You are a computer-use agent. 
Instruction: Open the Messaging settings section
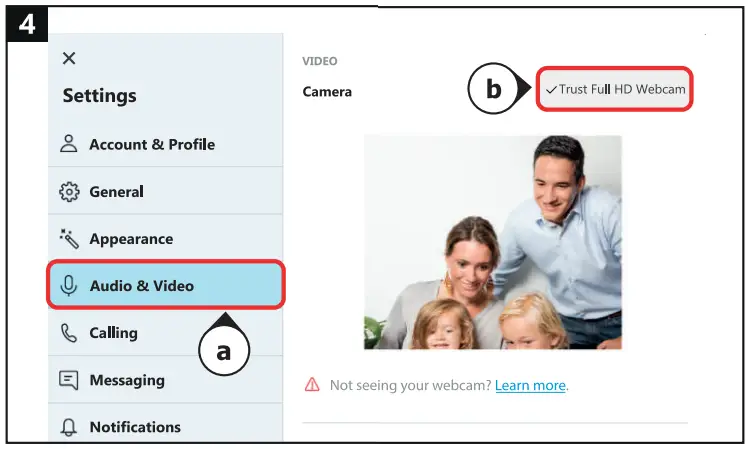(166, 380)
